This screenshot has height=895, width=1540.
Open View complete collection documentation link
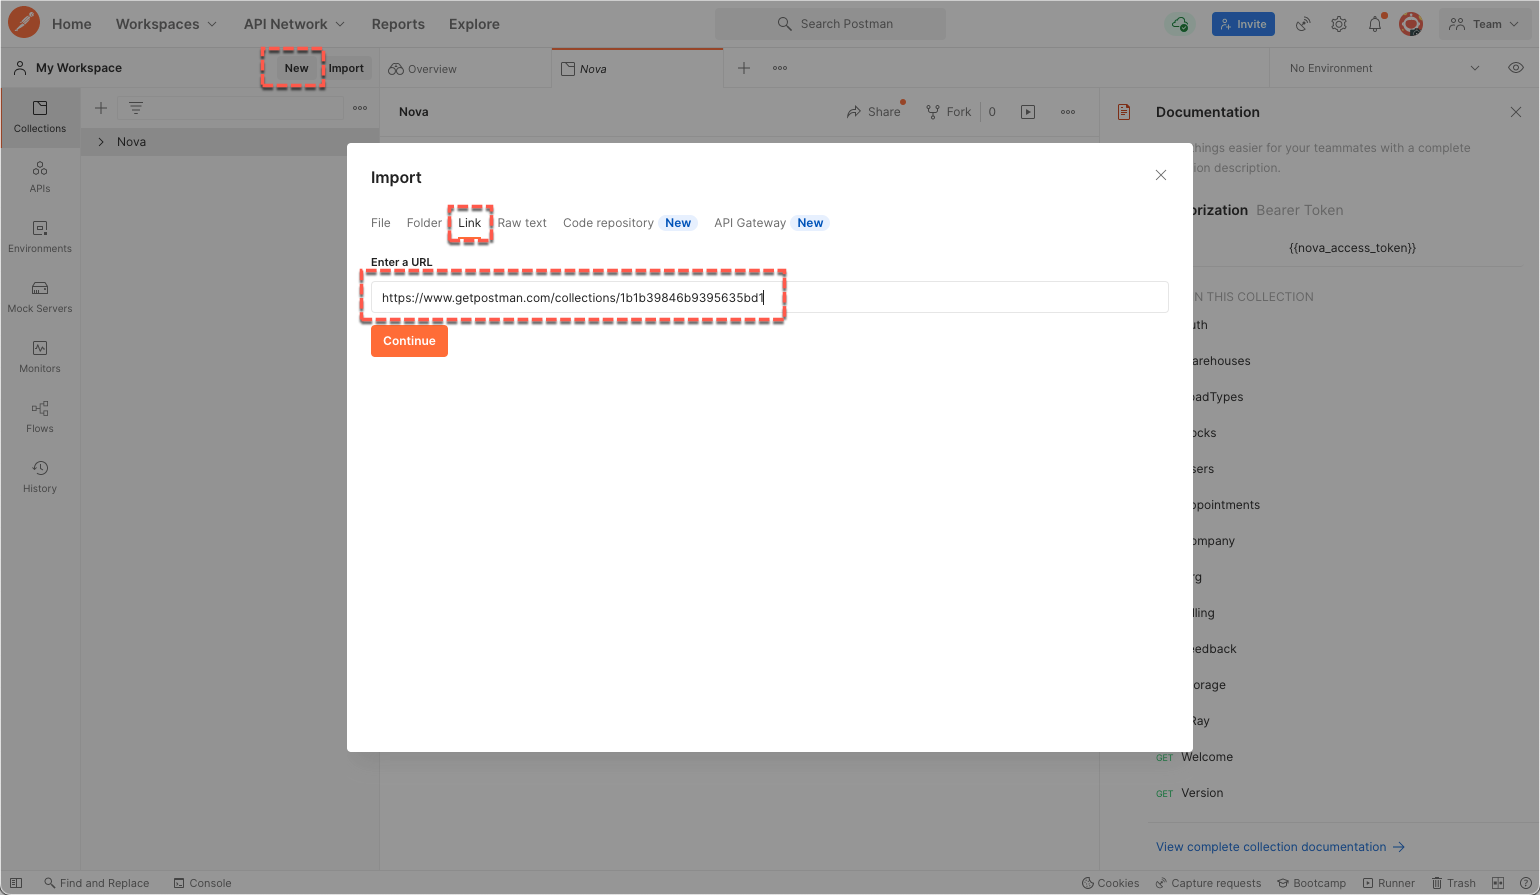1281,847
